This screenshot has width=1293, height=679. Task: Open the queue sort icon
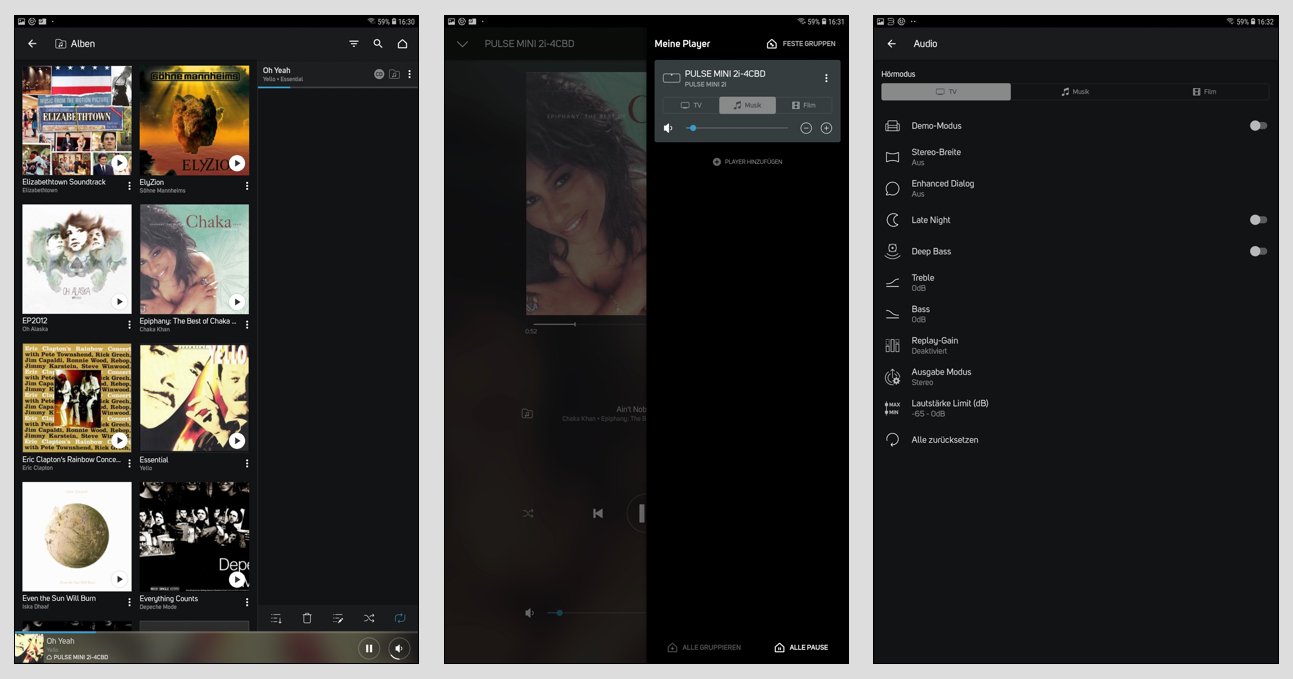277,619
